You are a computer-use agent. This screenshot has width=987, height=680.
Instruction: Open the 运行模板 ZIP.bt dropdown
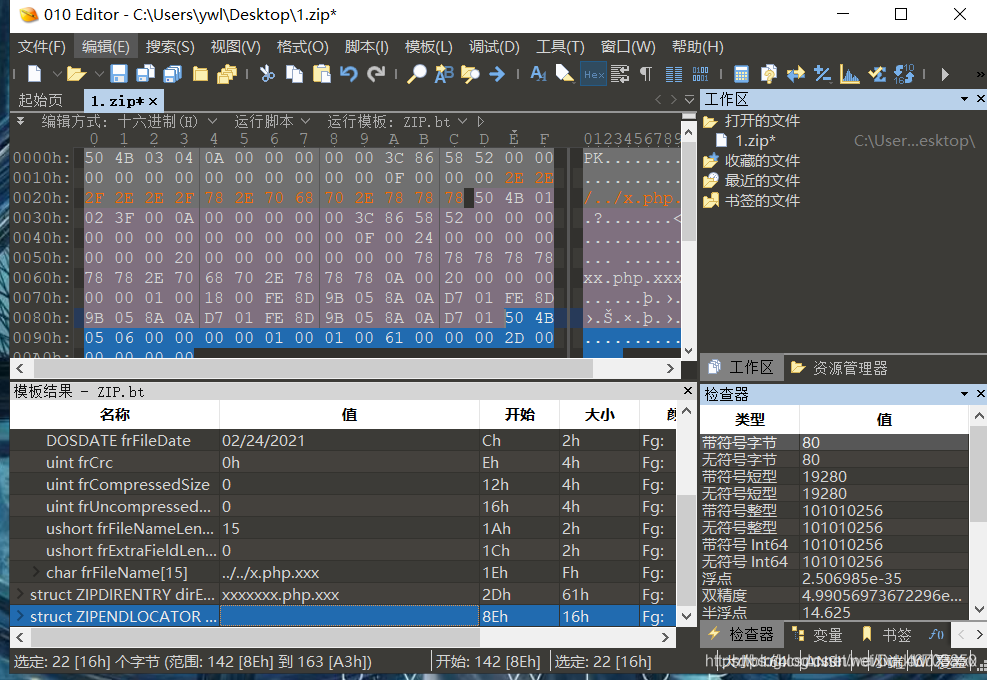[463, 121]
